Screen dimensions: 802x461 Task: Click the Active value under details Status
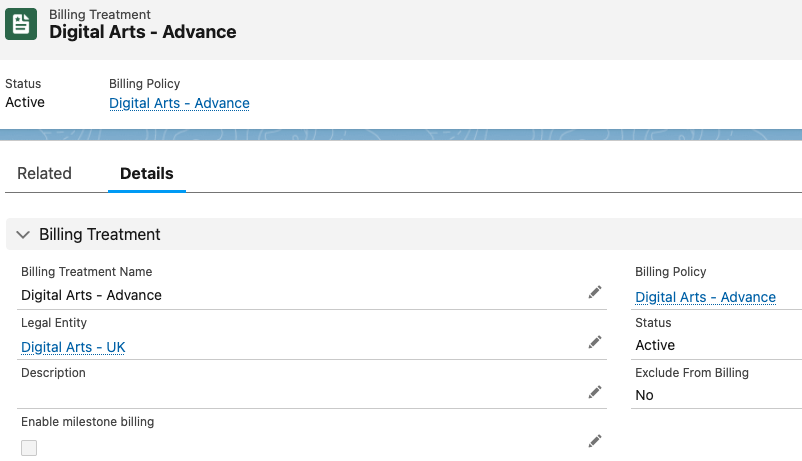point(655,345)
